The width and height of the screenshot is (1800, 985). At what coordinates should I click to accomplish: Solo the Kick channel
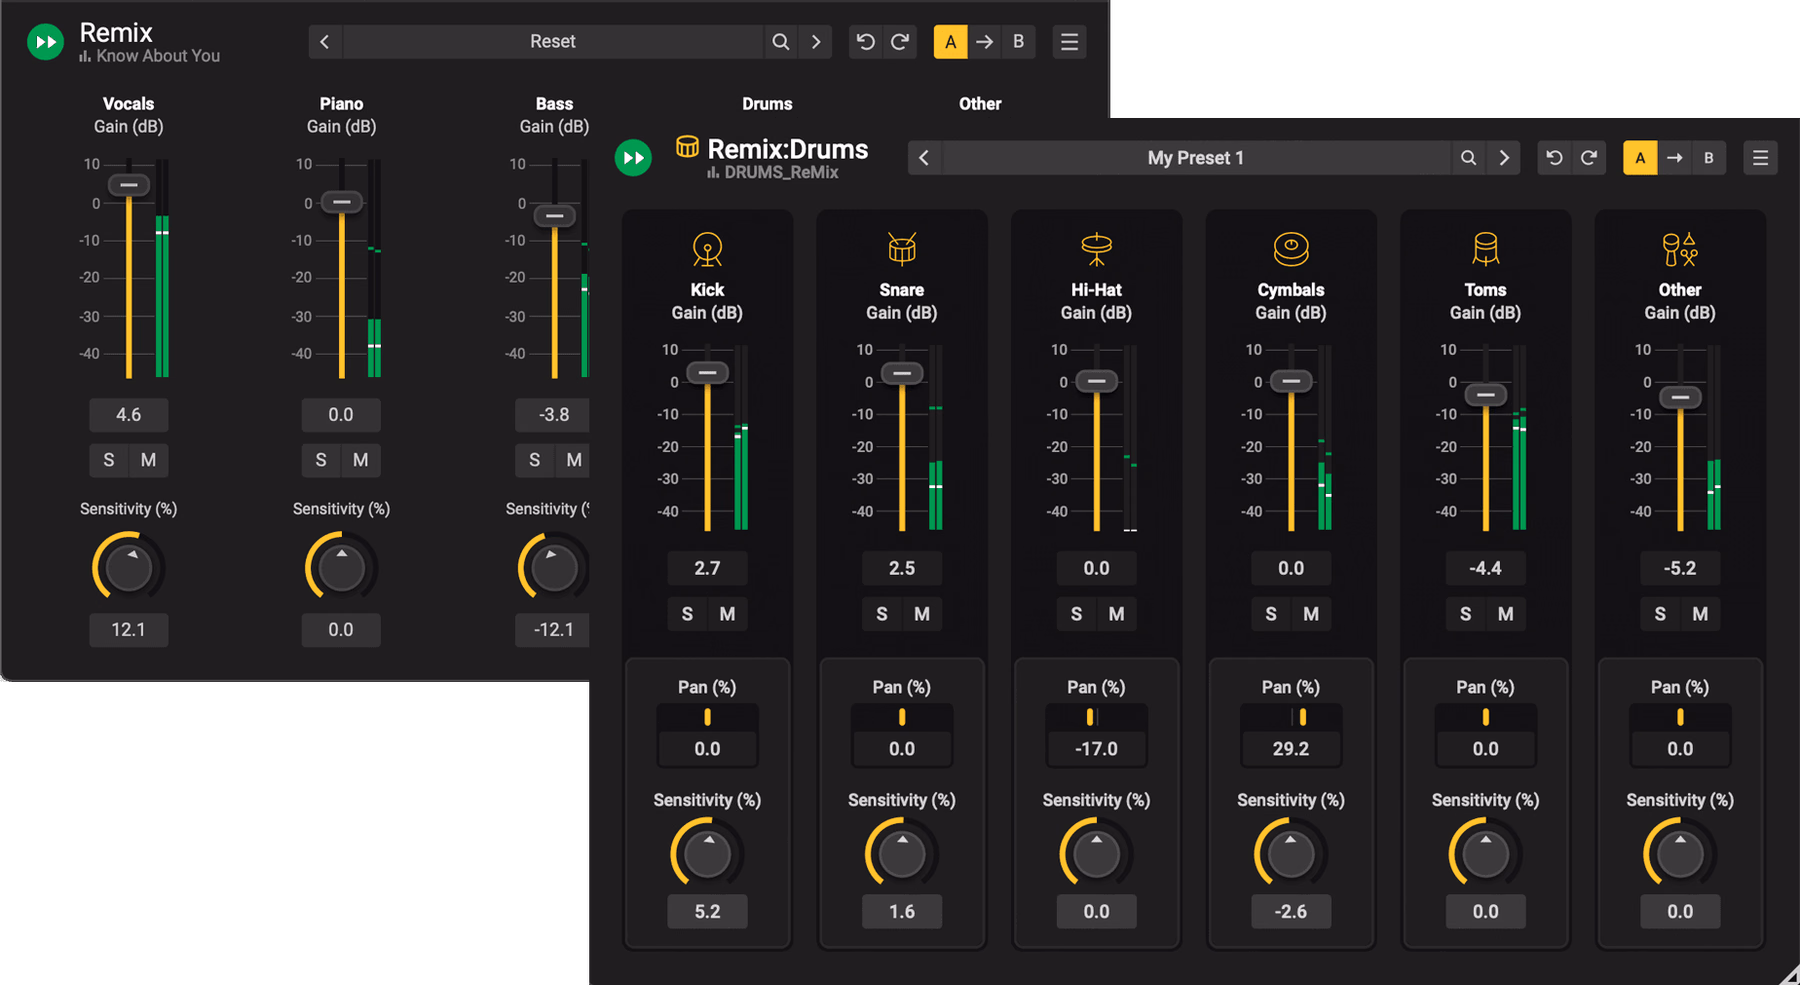687,614
